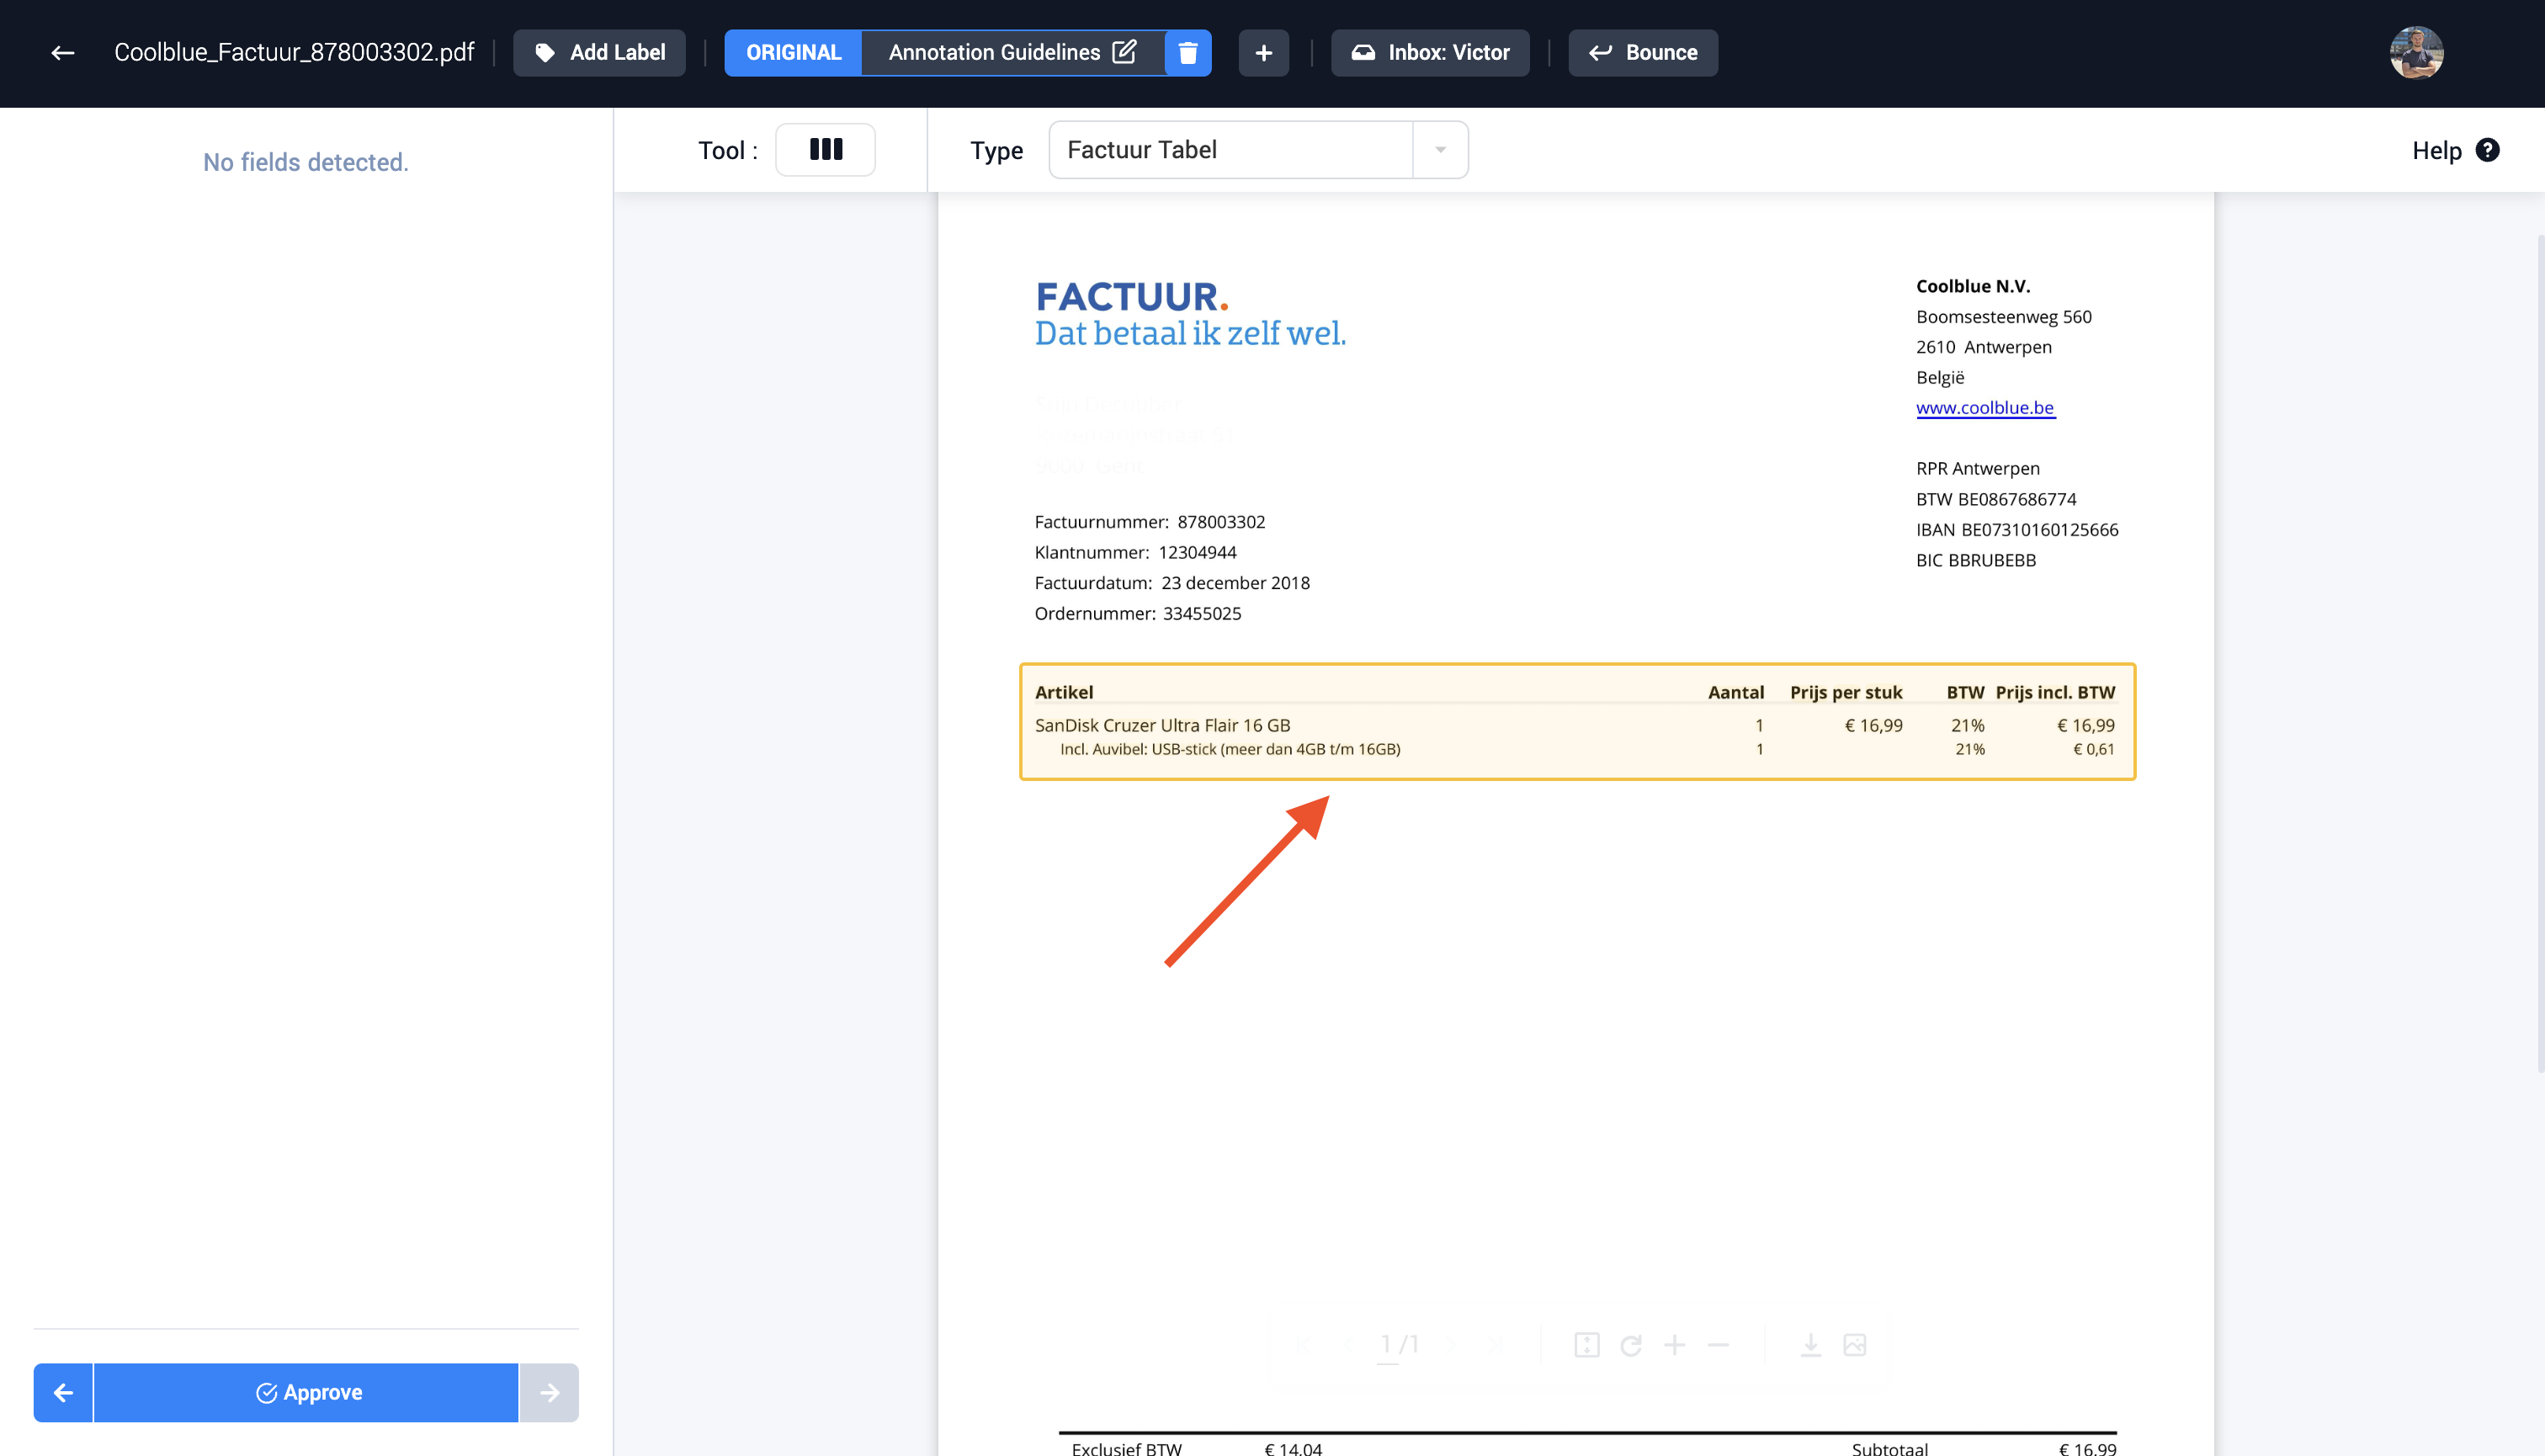Select the table column tool icon
Screen dimensions: 2545x1456
[825, 150]
